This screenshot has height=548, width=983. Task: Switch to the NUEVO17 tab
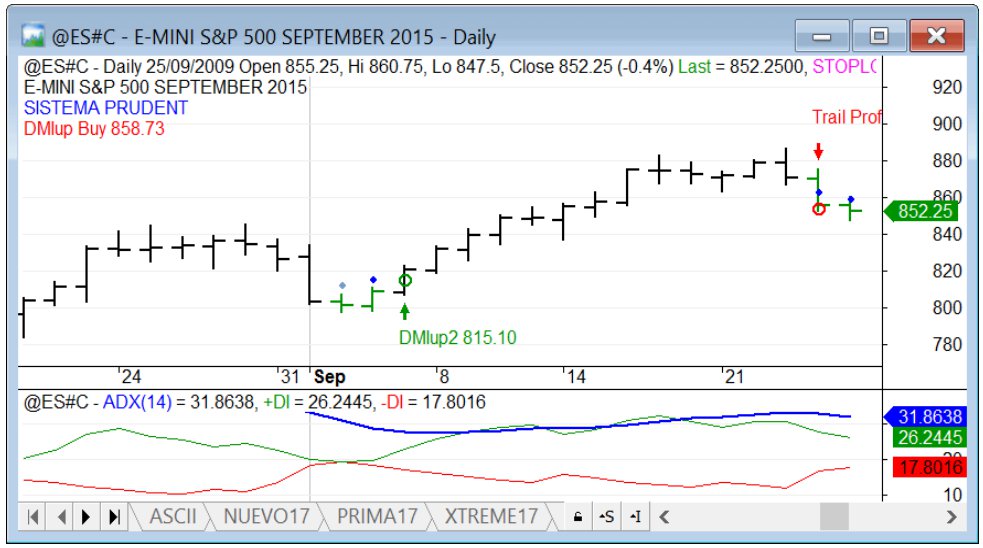266,516
